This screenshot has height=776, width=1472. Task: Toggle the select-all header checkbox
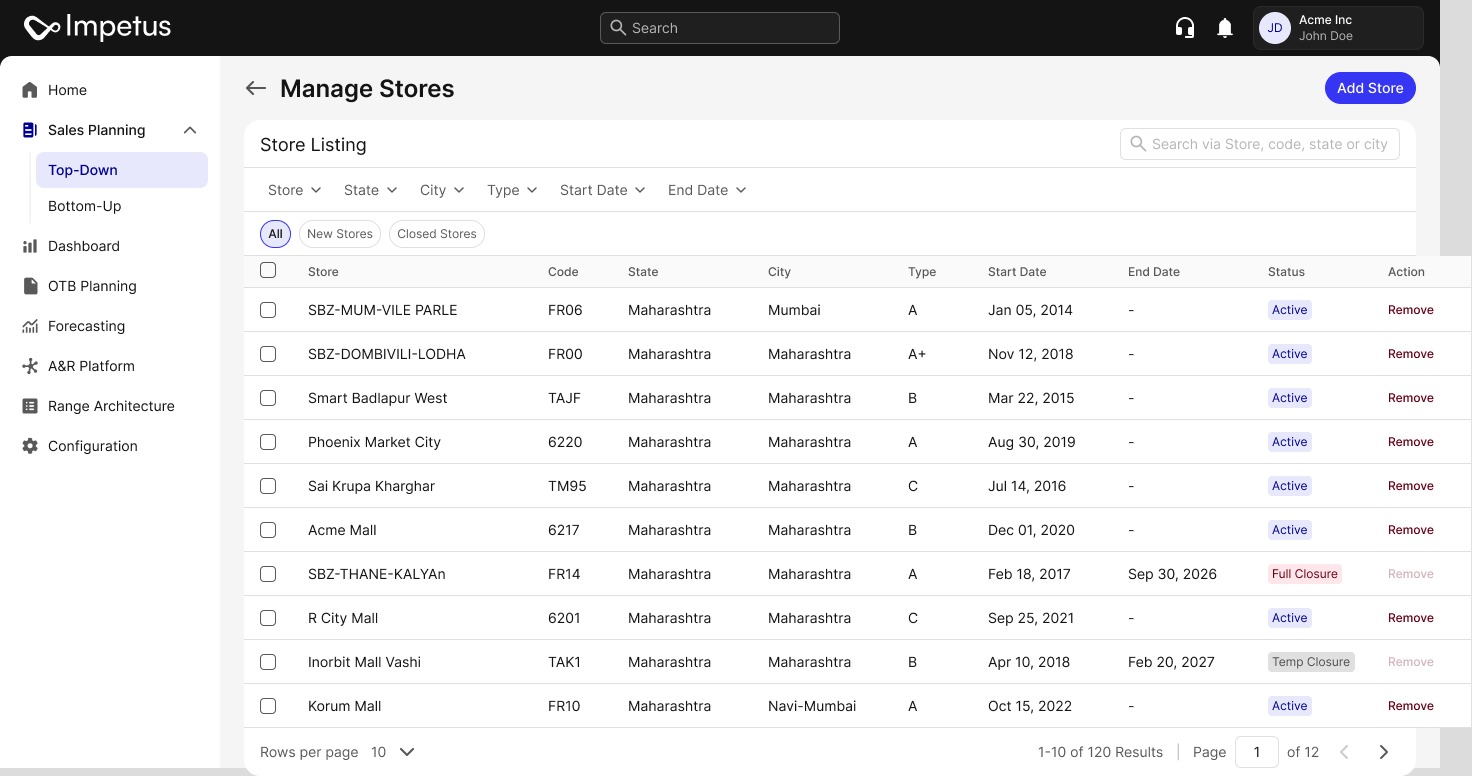click(268, 270)
